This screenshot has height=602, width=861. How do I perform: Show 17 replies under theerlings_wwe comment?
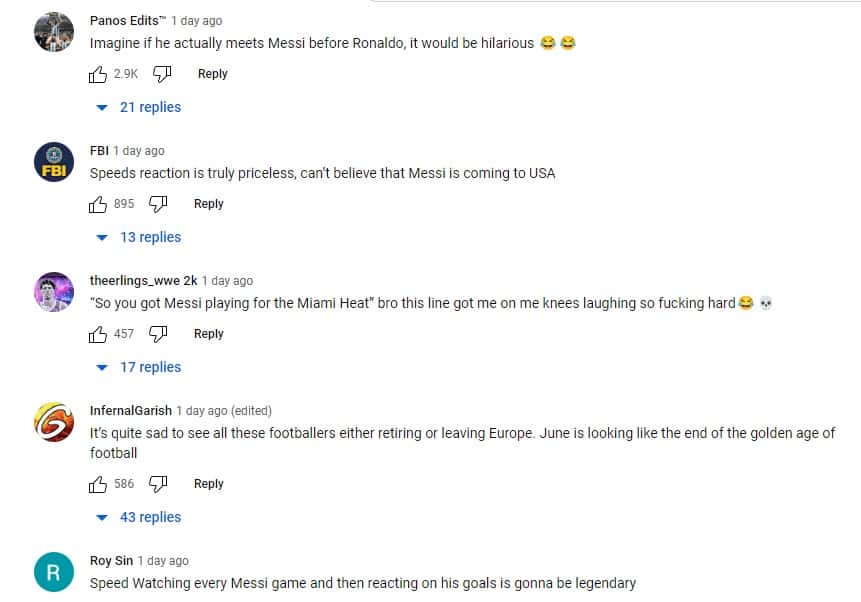[139, 367]
